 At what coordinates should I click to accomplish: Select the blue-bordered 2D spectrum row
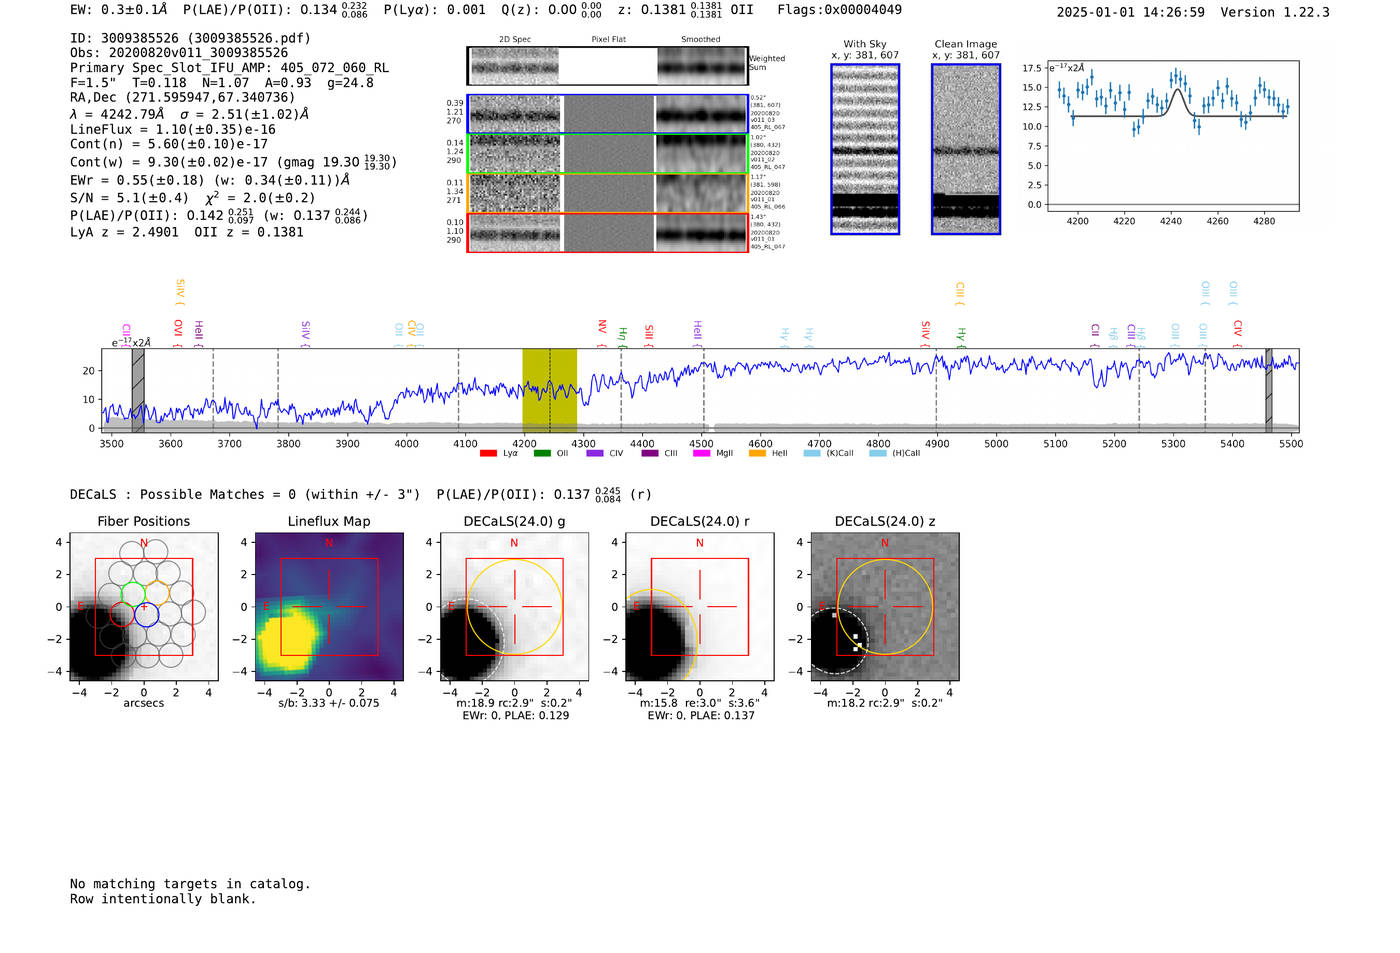tap(607, 114)
